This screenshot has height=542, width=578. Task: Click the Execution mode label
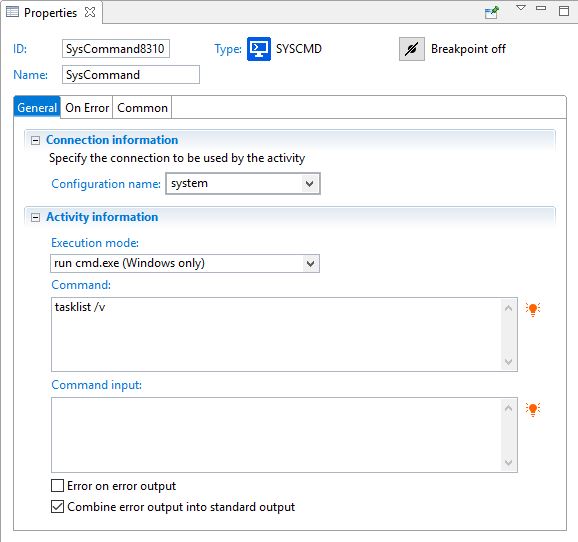pyautogui.click(x=95, y=243)
